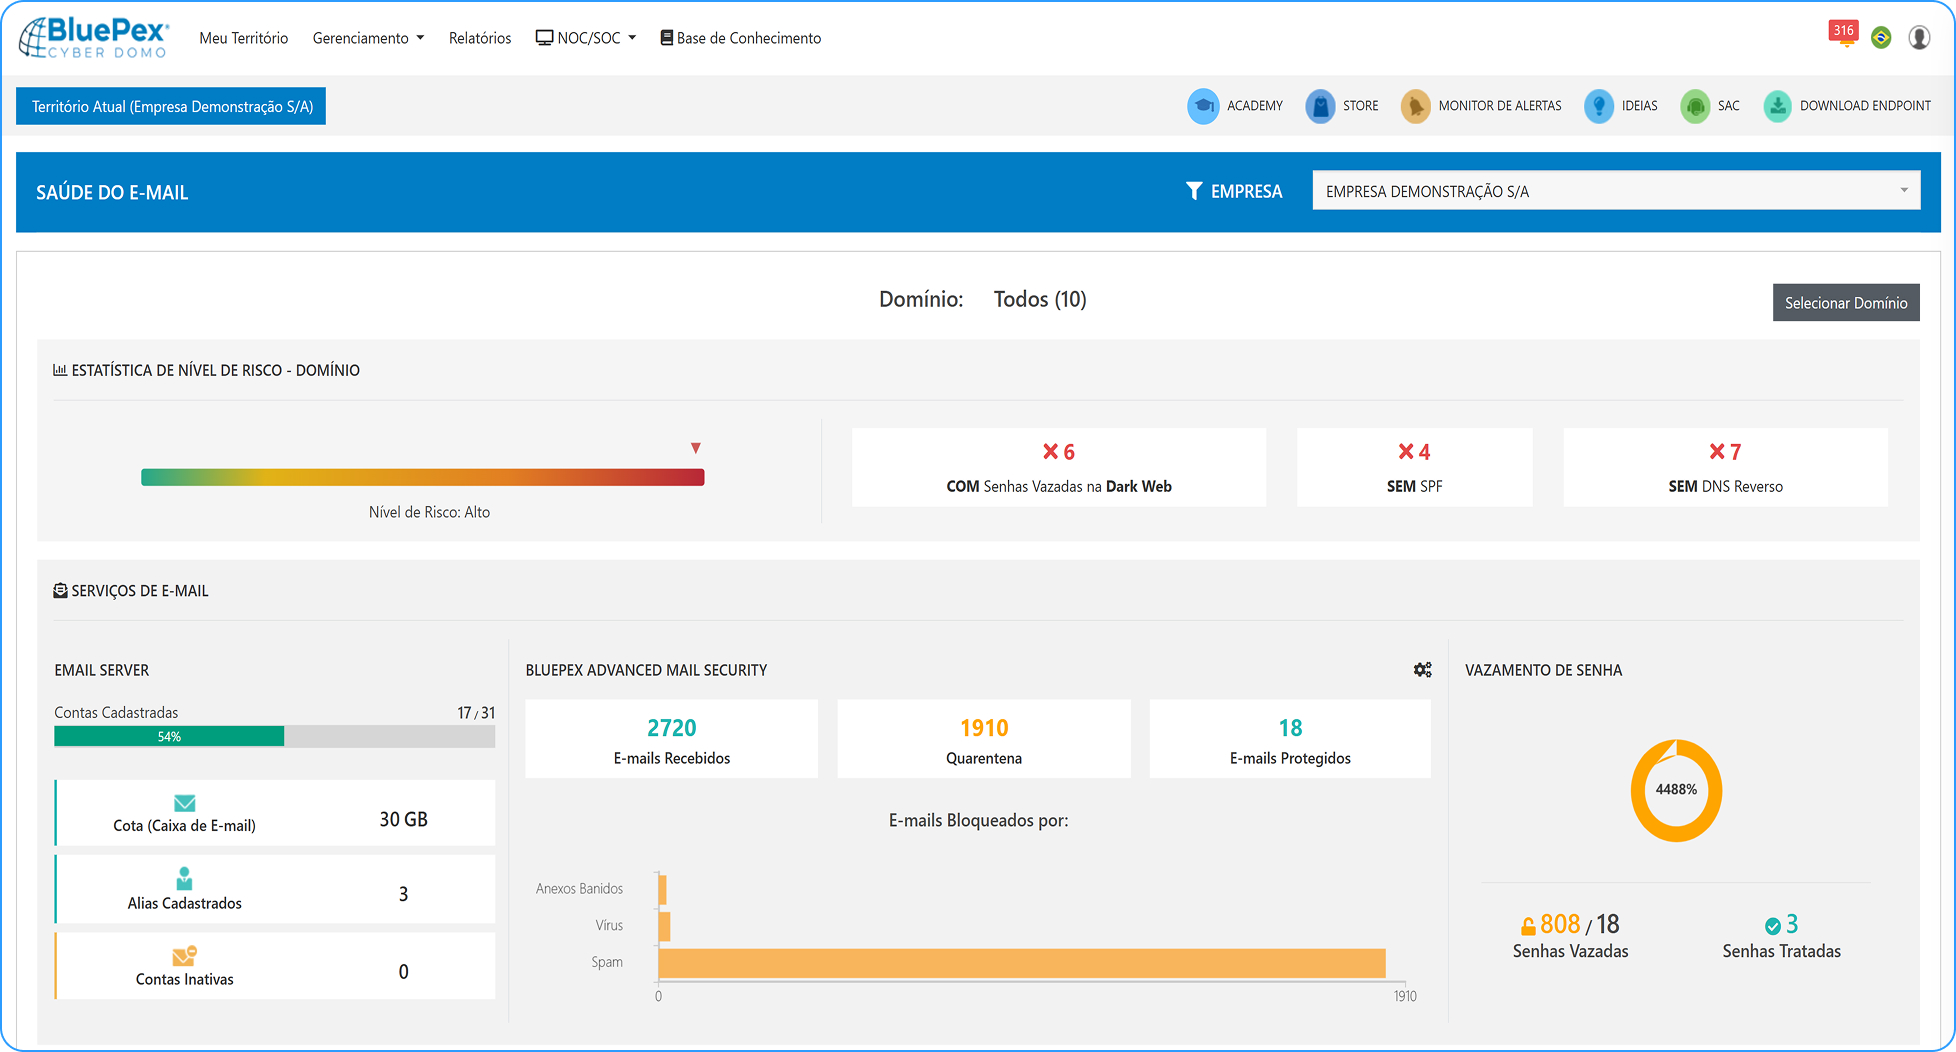Click the Spam bar in blocked chart
The image size is (1956, 1052).
[1022, 963]
